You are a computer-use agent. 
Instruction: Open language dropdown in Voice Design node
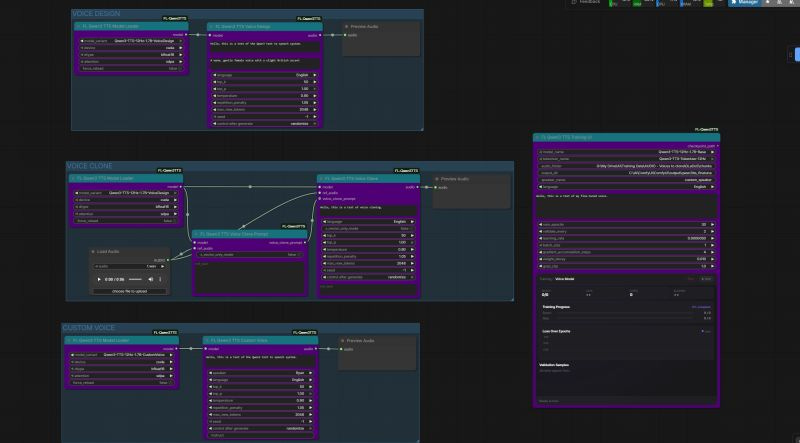[265, 75]
